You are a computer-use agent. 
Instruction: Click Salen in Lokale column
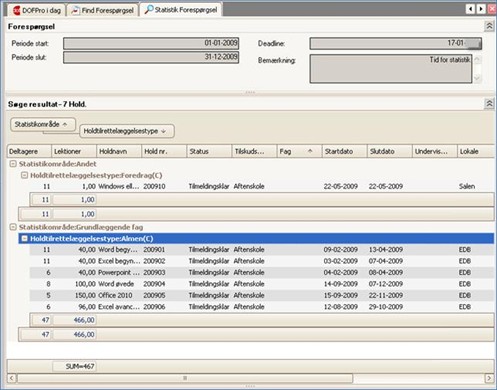click(467, 186)
